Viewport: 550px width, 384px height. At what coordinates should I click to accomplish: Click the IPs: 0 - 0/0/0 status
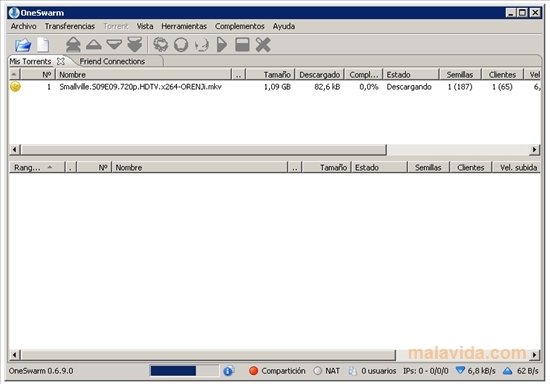point(425,371)
